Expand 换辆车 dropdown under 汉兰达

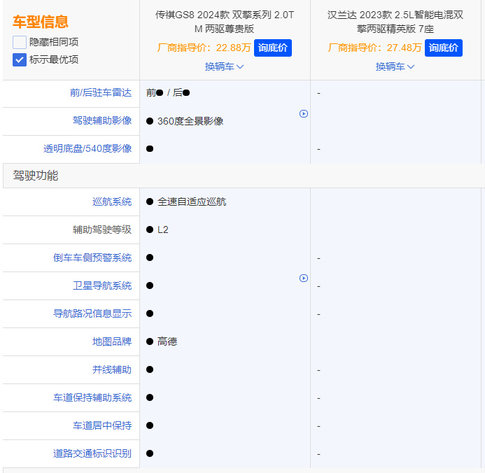pyautogui.click(x=395, y=67)
